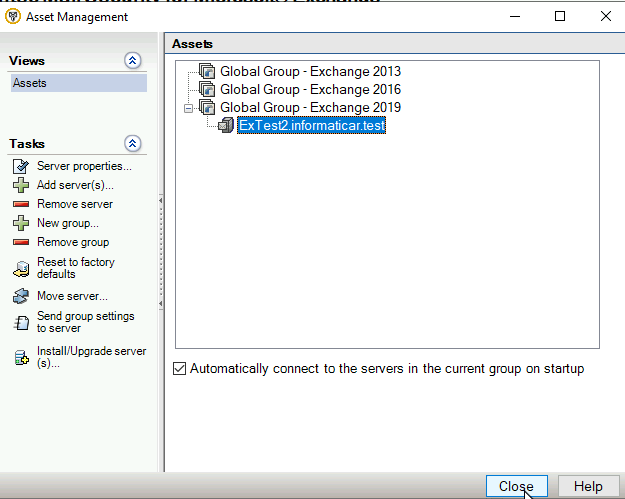The width and height of the screenshot is (625, 499).
Task: Maximize the Asset Management window
Action: (x=560, y=16)
